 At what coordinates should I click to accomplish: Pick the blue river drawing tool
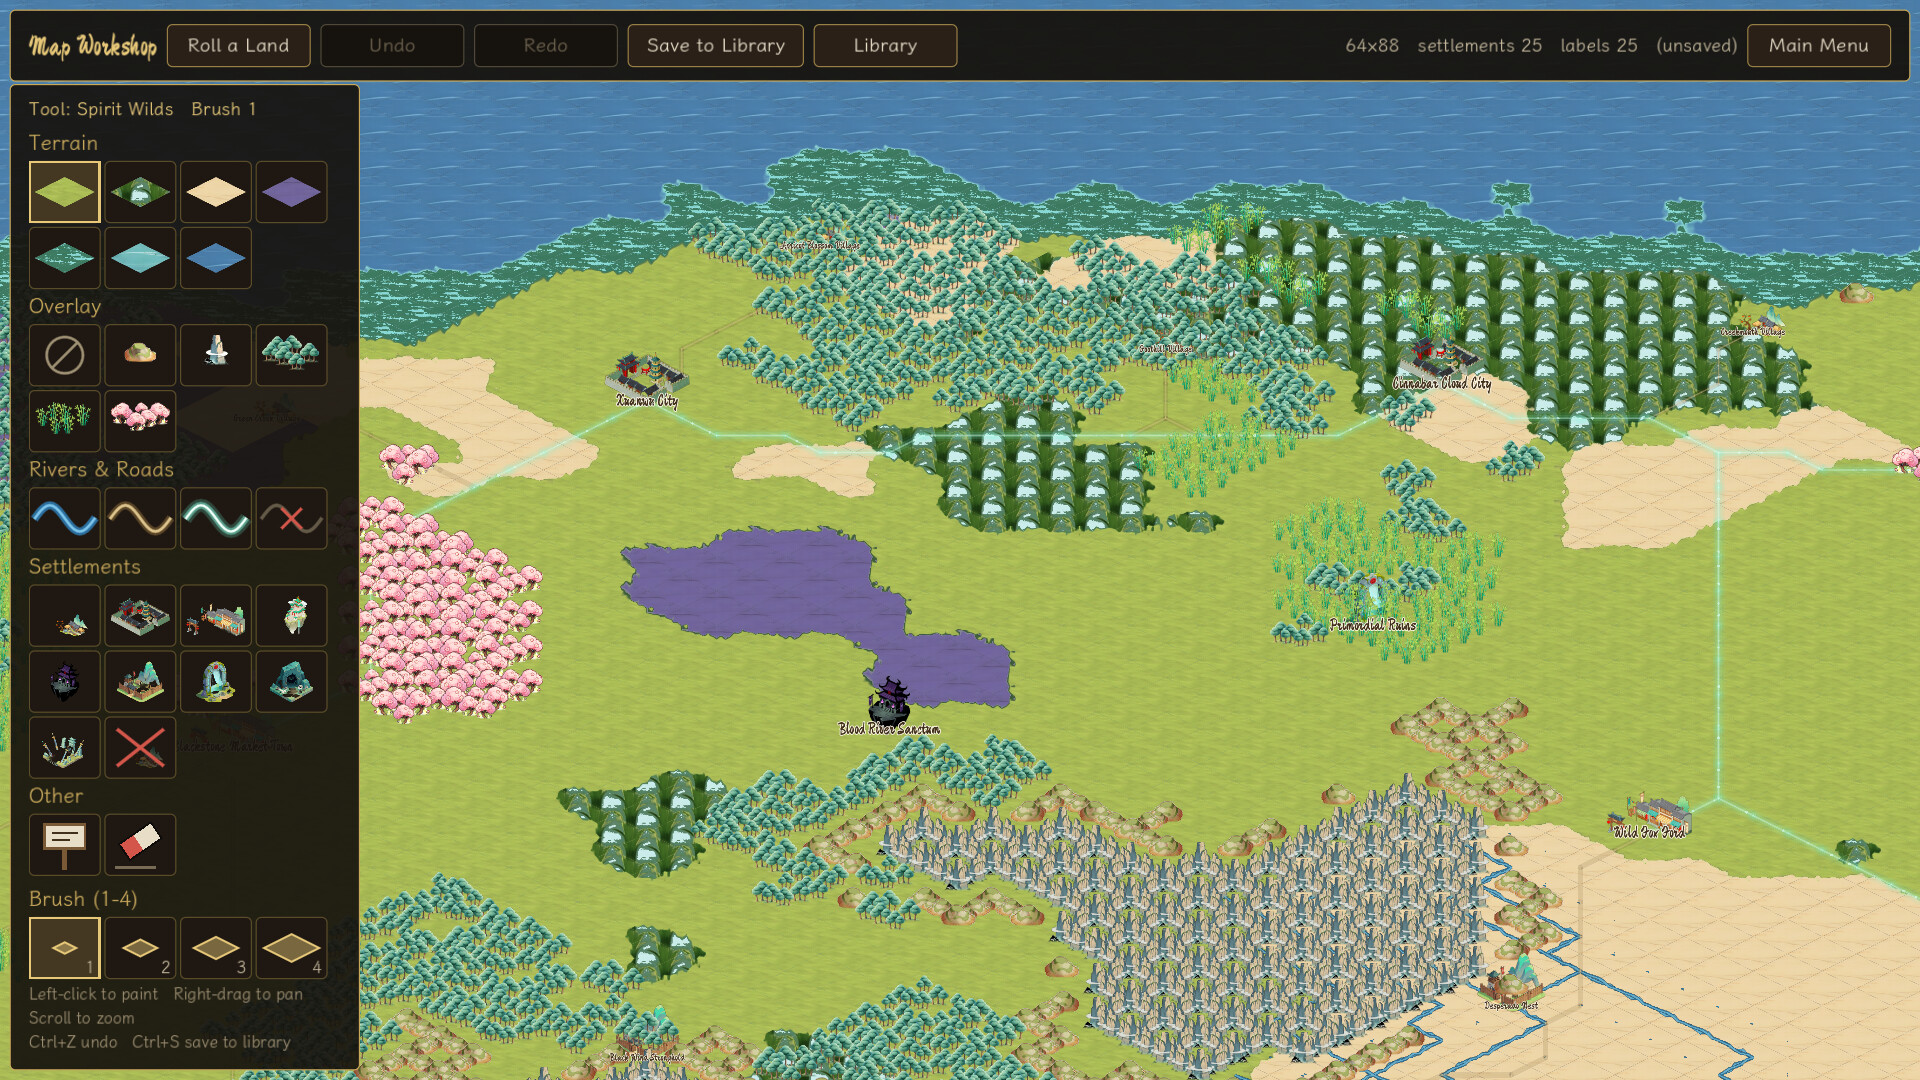(x=64, y=518)
